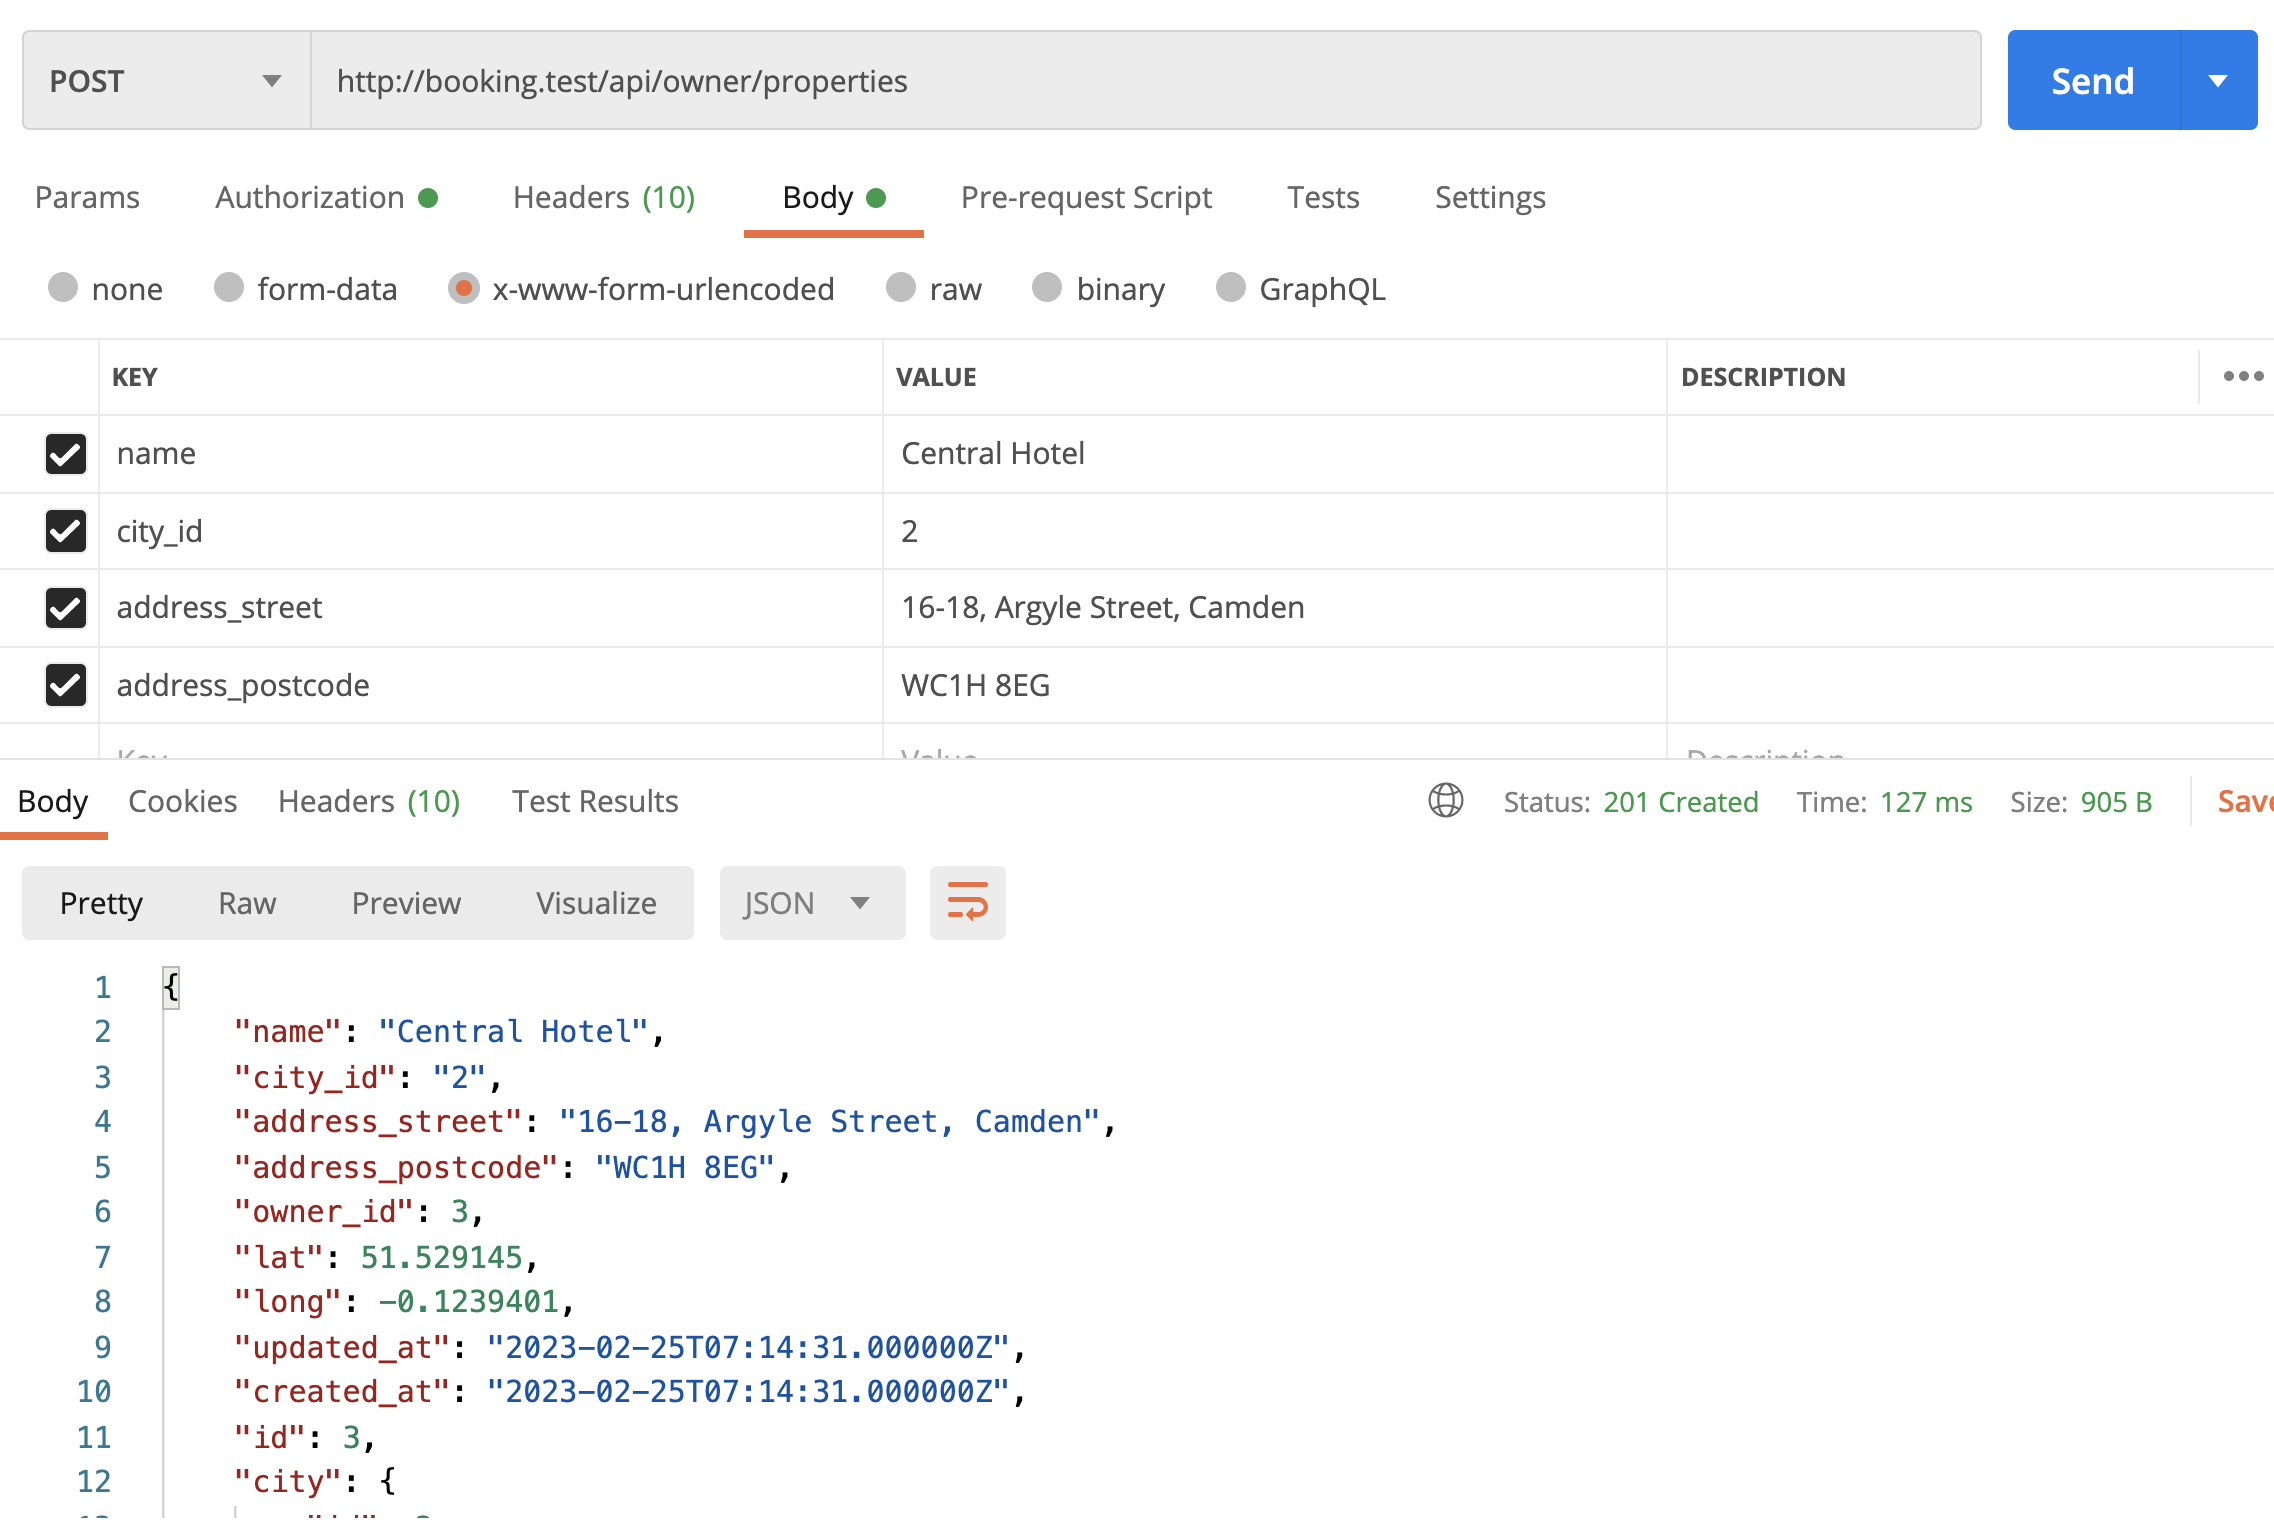Switch to Visualize response view
Image resolution: width=2274 pixels, height=1528 pixels.
(596, 903)
